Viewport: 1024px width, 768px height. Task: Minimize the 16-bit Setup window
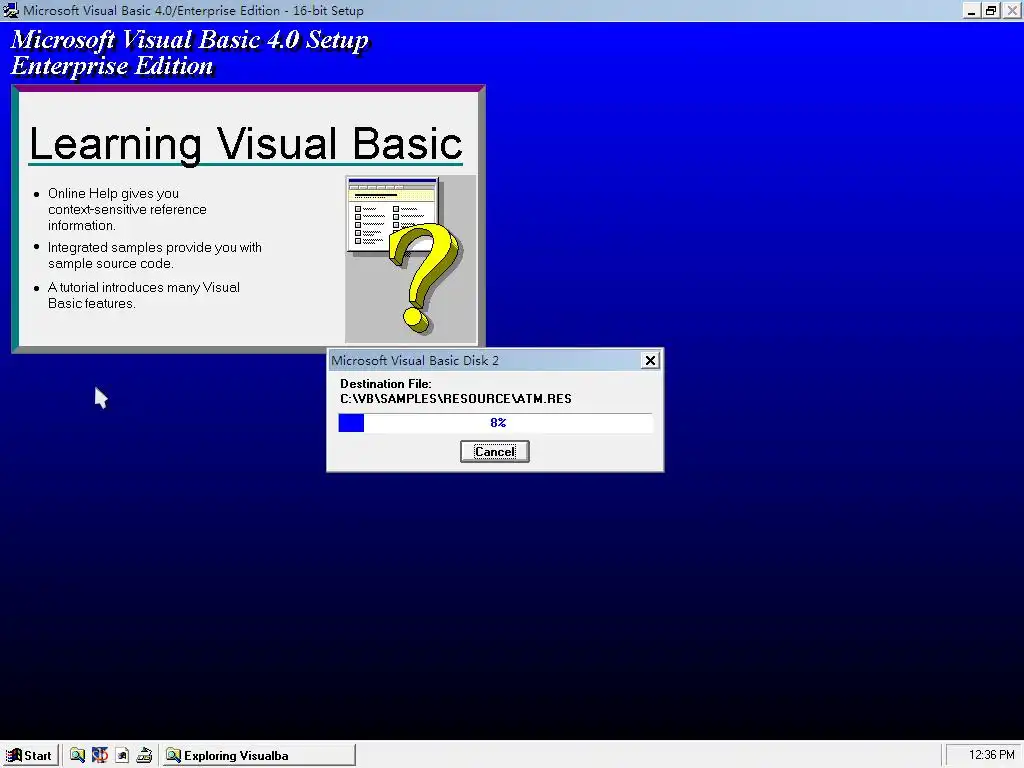[x=971, y=10]
